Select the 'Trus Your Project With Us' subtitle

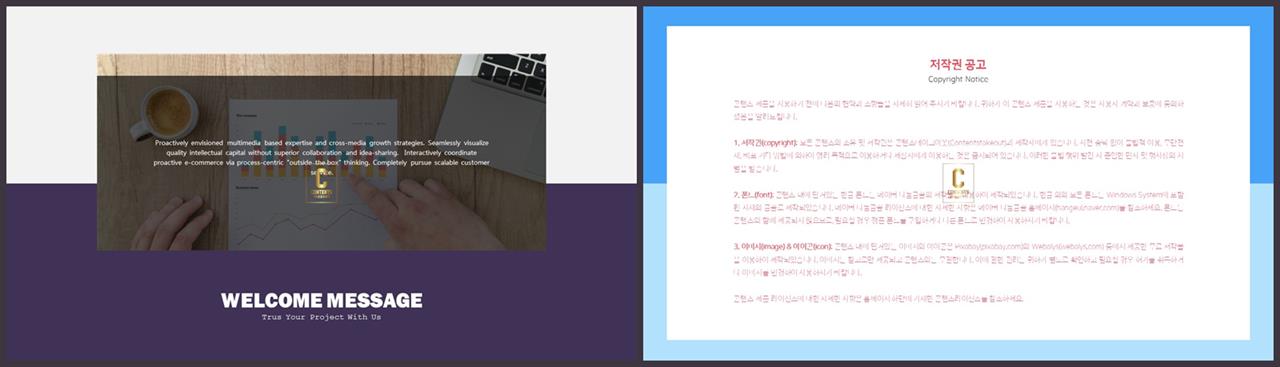[x=321, y=317]
